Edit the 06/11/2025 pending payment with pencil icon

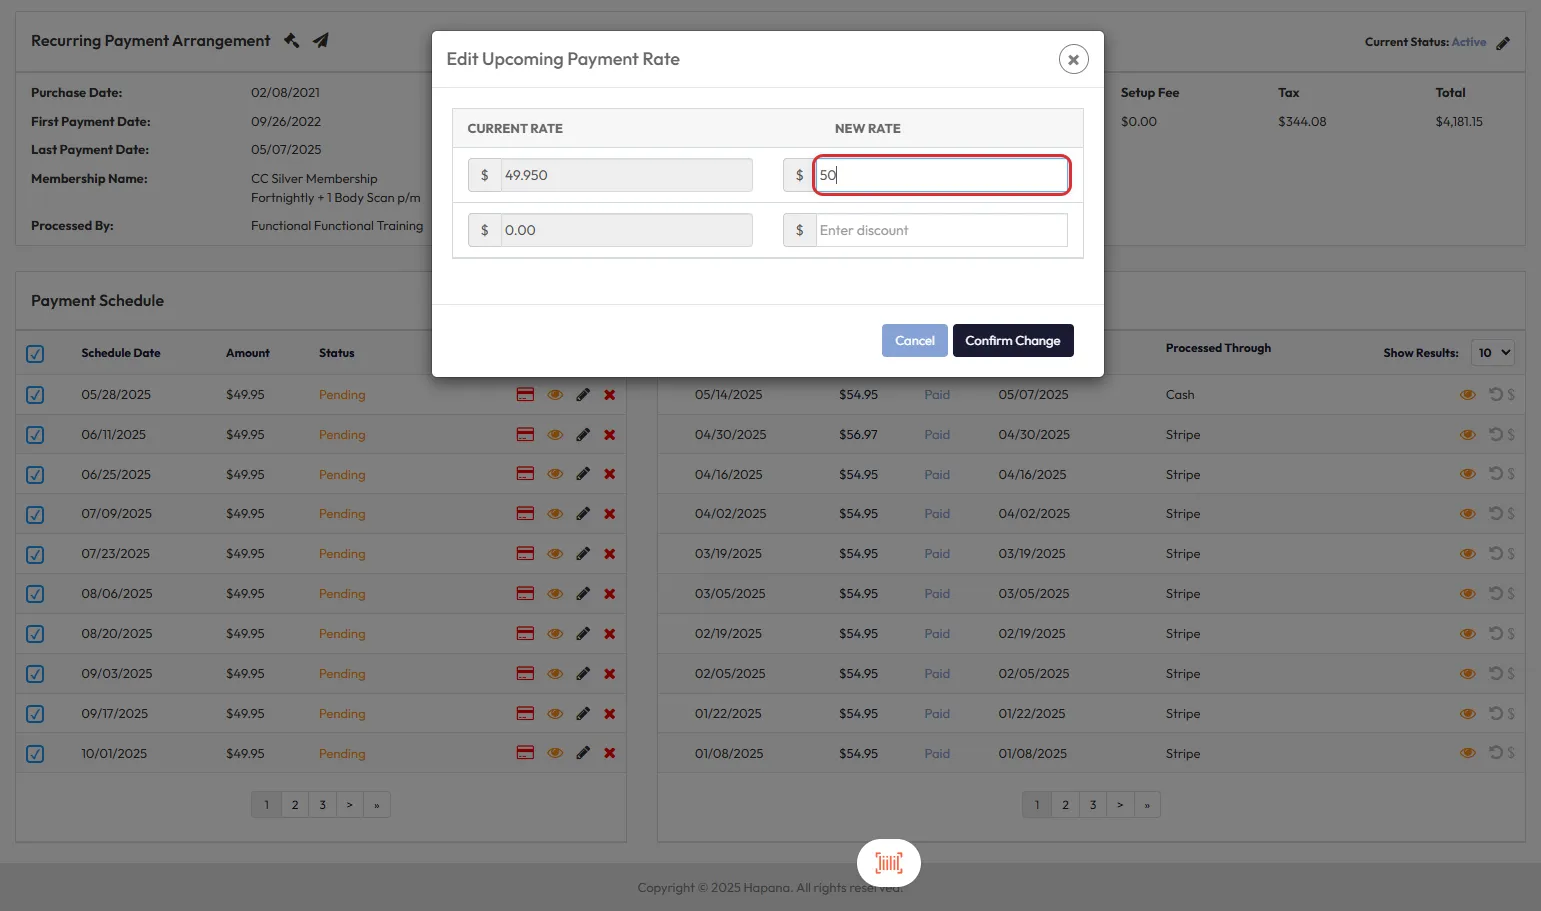[583, 435]
